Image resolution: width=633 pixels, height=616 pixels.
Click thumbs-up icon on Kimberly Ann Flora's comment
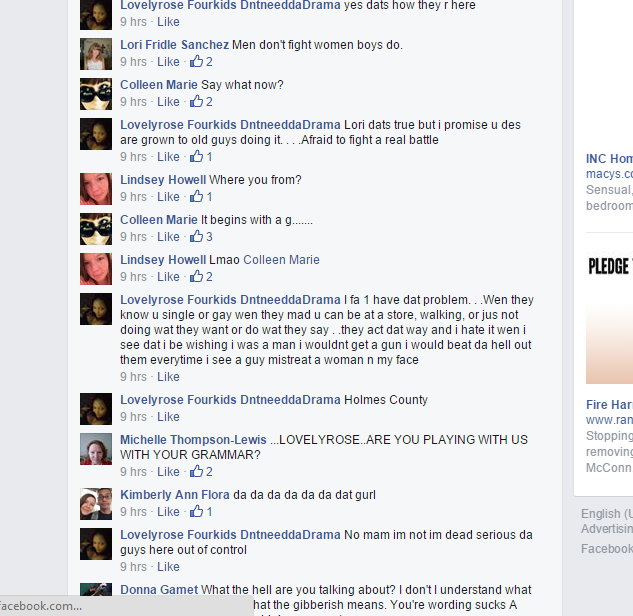pyautogui.click(x=197, y=511)
